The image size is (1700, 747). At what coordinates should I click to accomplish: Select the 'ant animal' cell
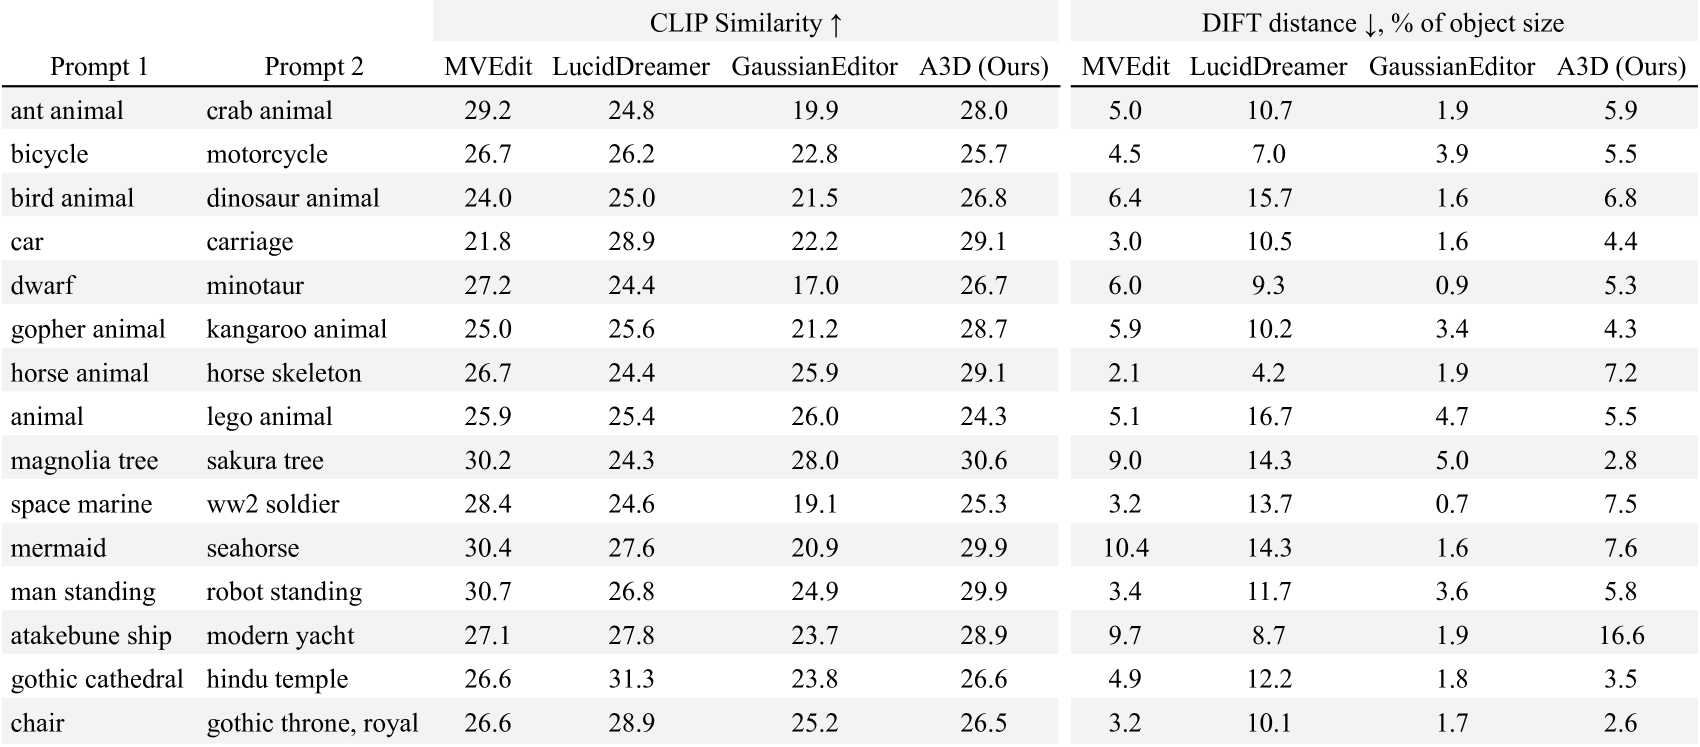coord(67,110)
